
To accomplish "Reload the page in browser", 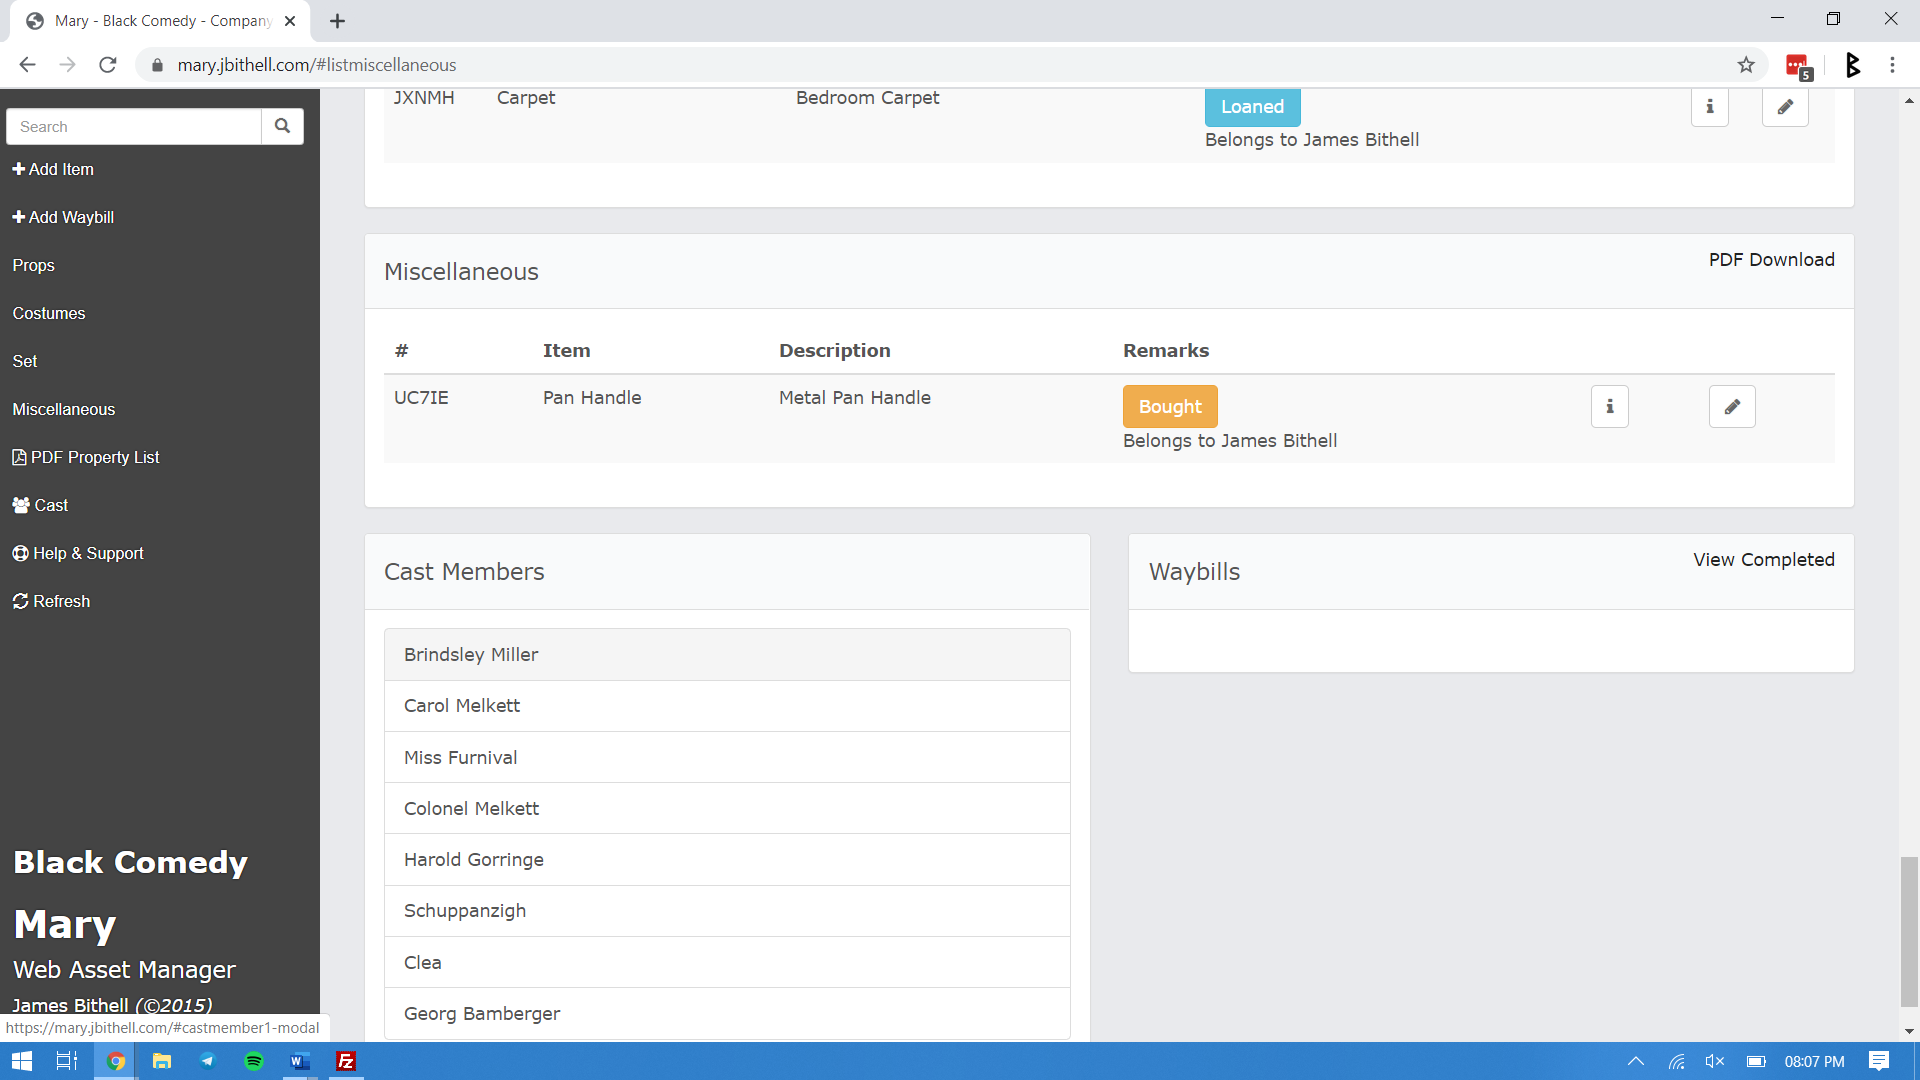I will point(108,65).
